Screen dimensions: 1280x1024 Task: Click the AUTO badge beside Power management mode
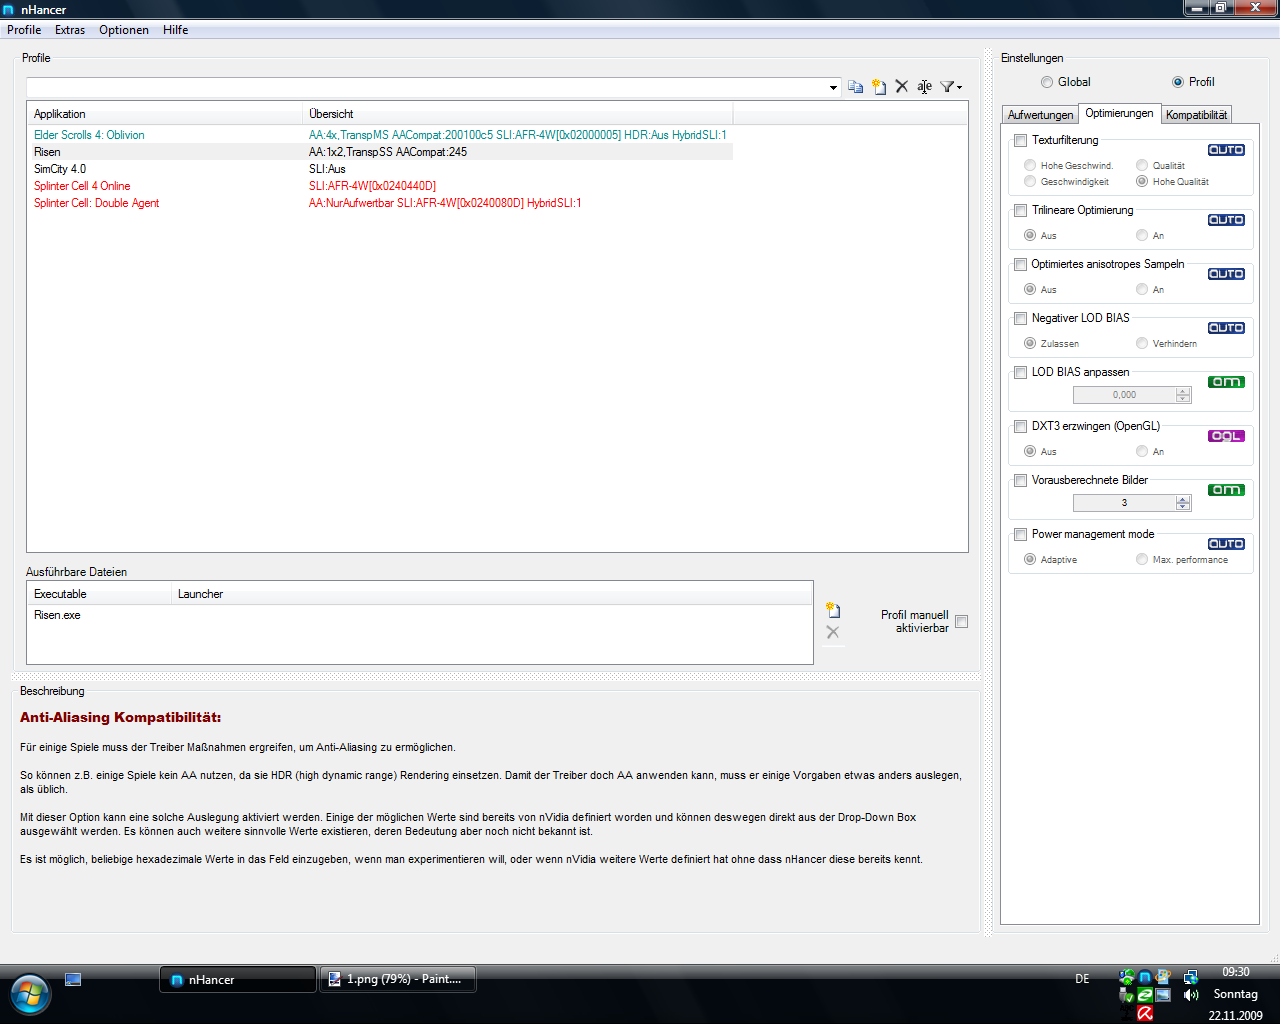coord(1226,544)
